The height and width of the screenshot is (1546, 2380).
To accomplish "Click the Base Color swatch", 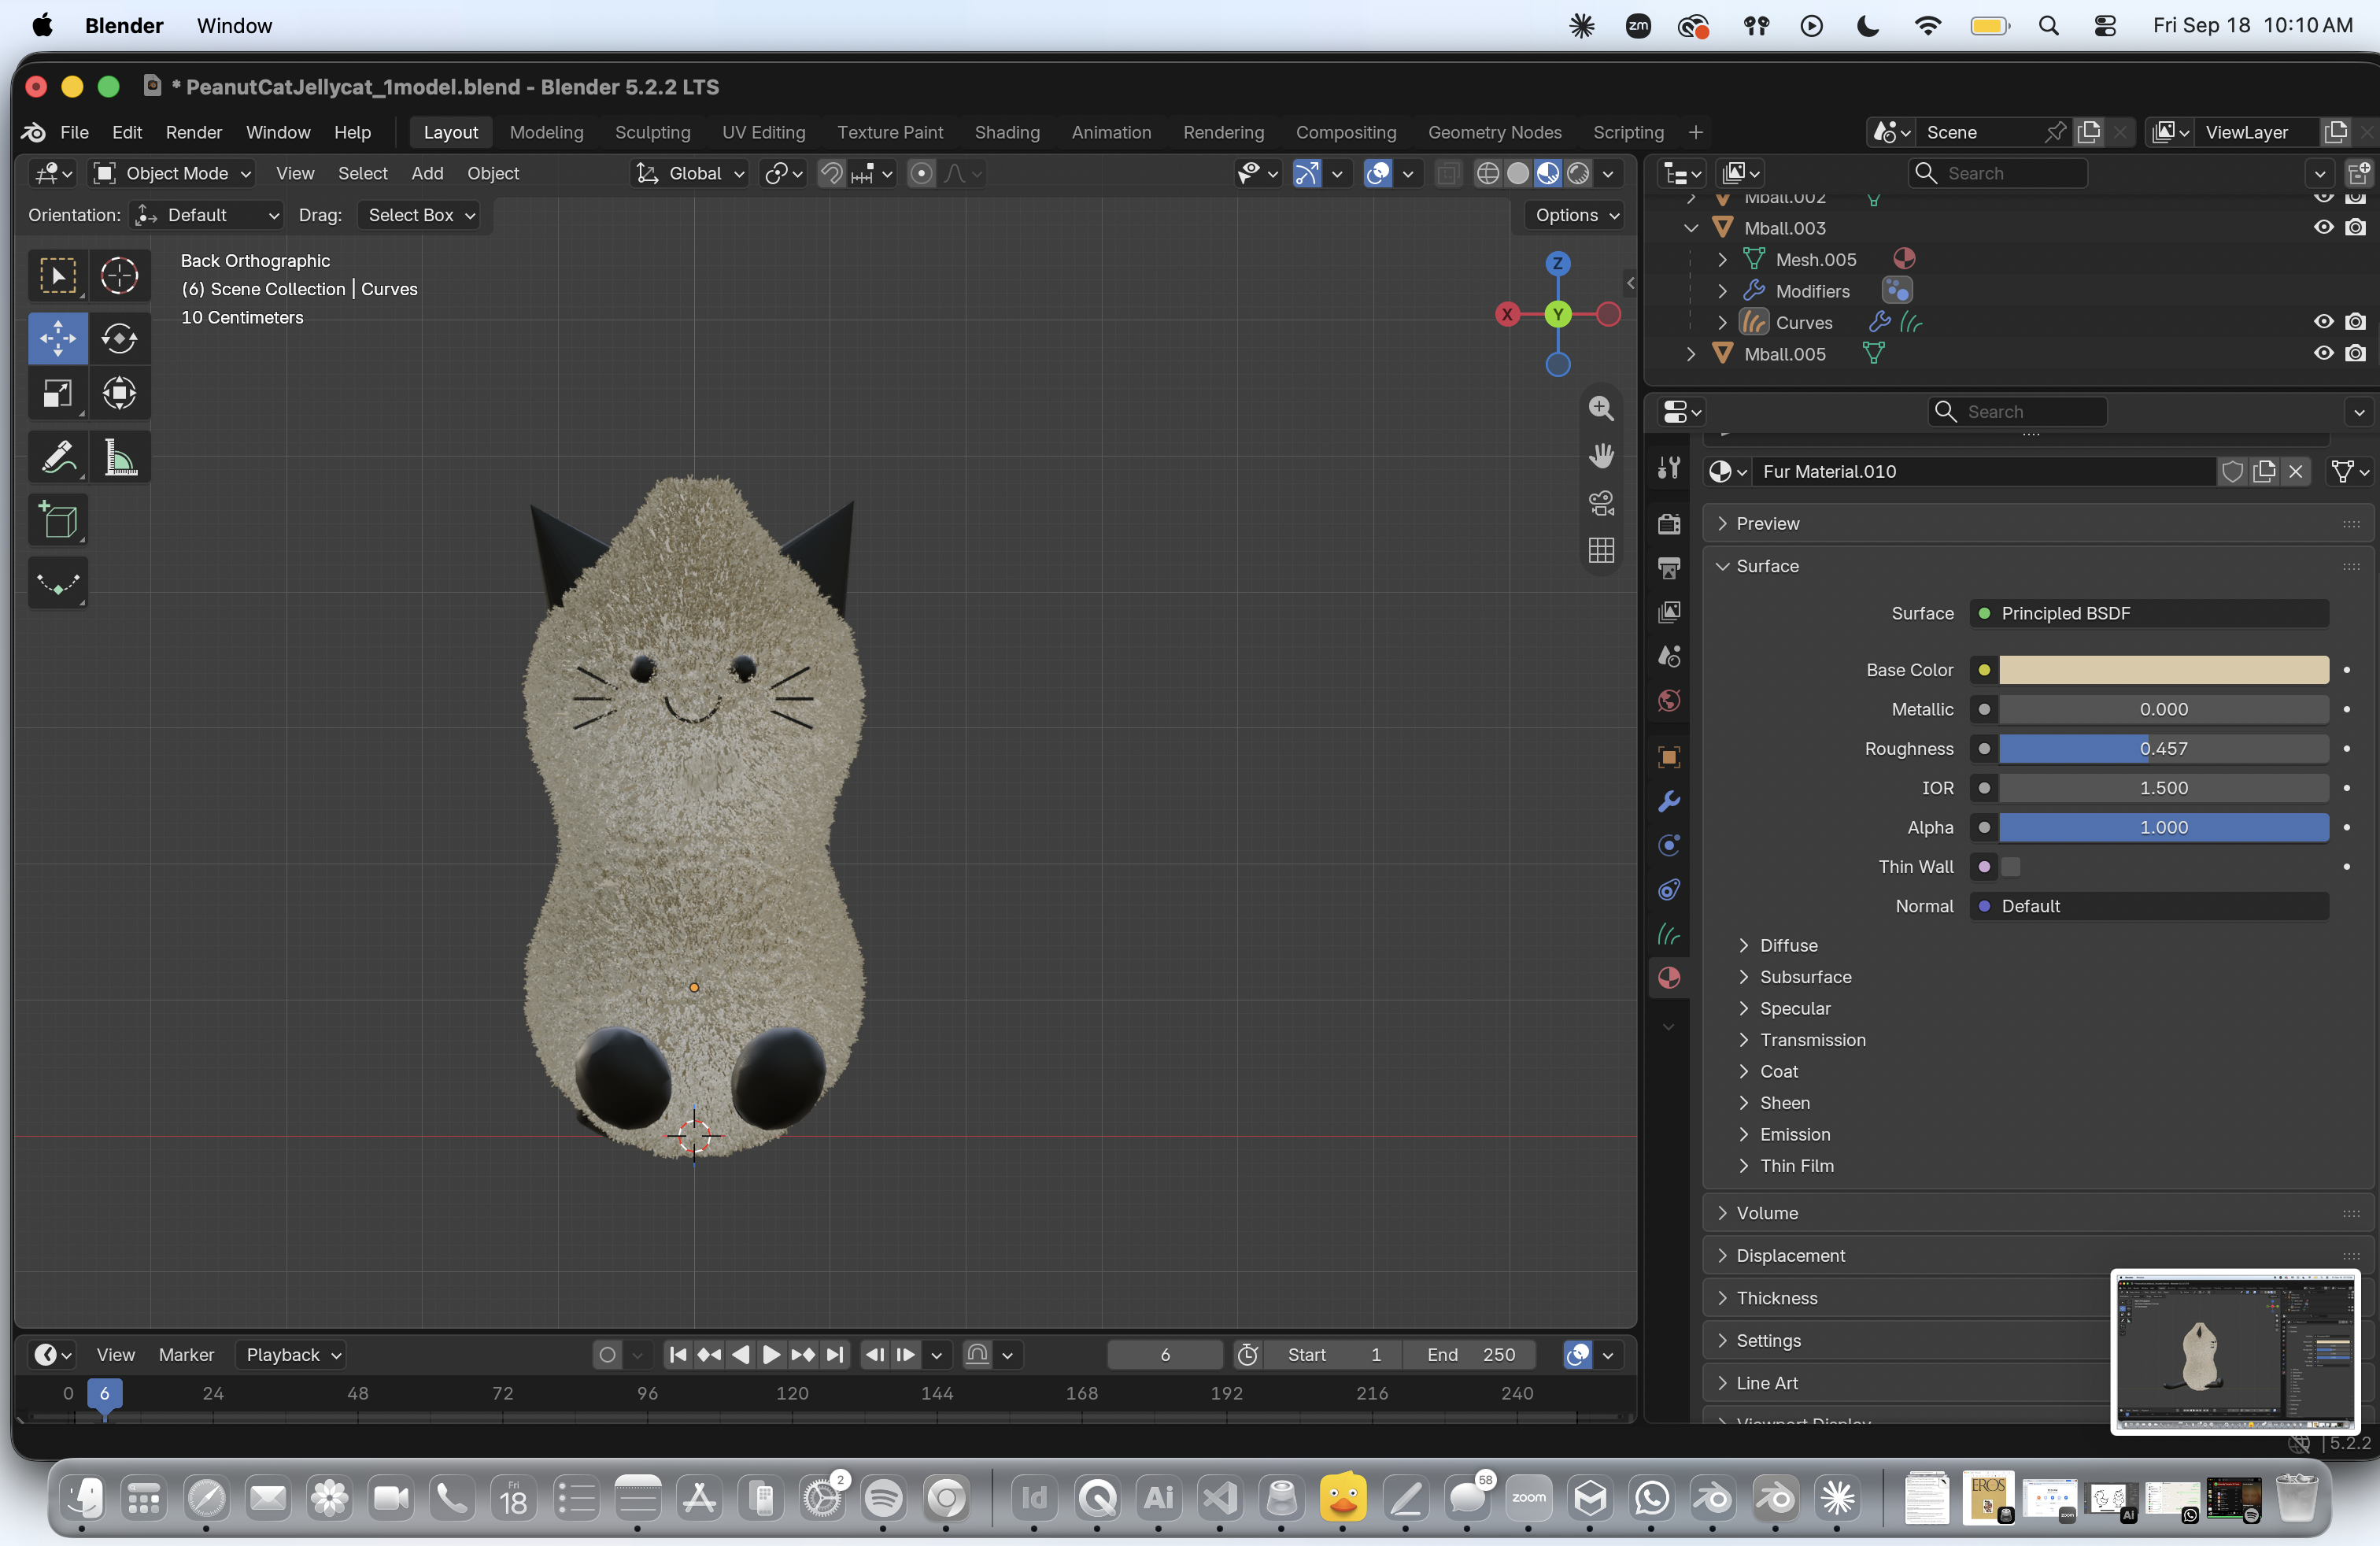I will 2163,670.
